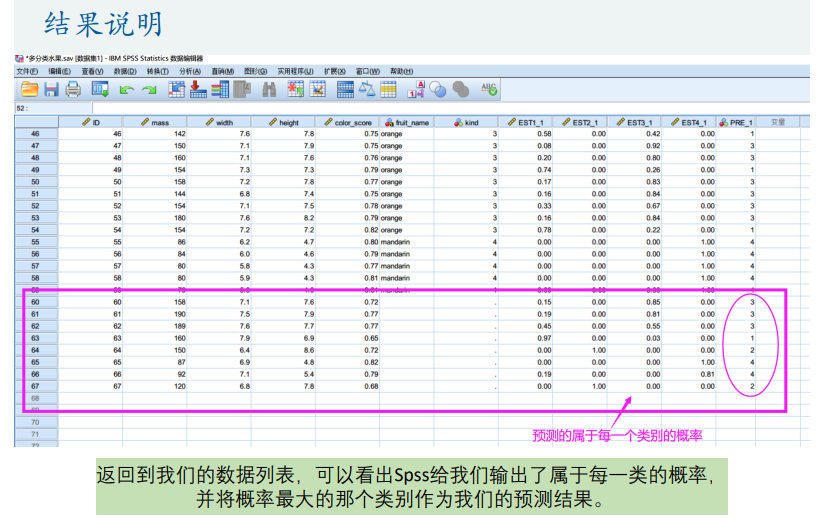Click the Value Labels toolbar icon
Screen dimensions: 826x518
(416, 90)
